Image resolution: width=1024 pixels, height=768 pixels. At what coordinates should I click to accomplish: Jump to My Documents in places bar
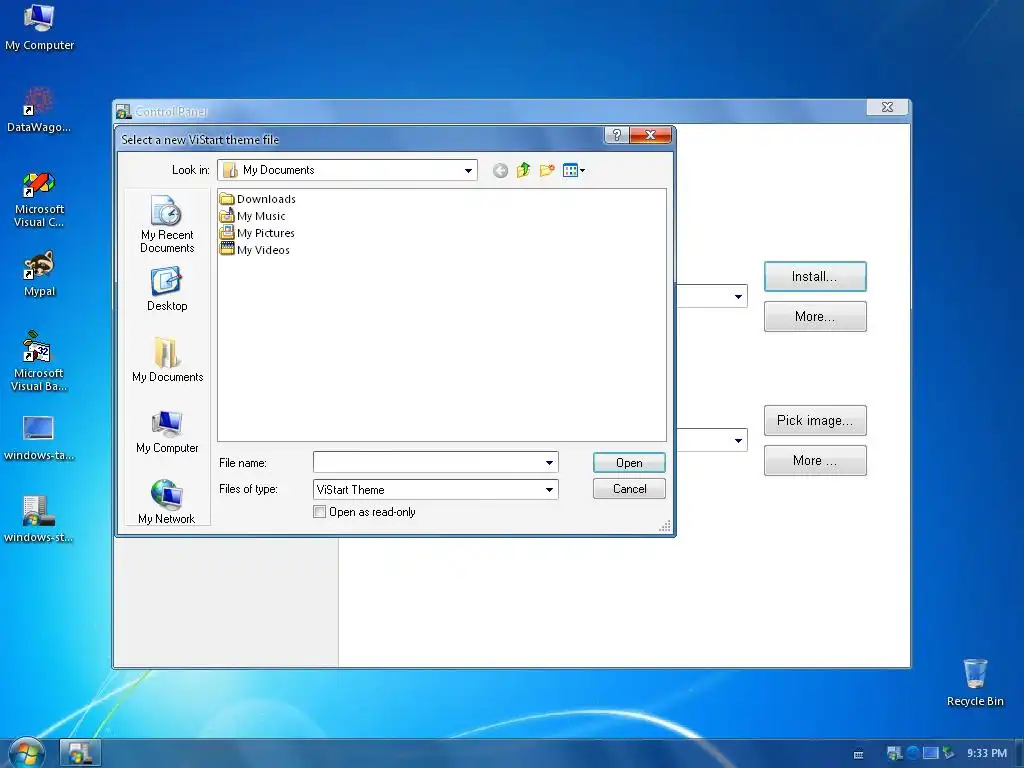167,360
